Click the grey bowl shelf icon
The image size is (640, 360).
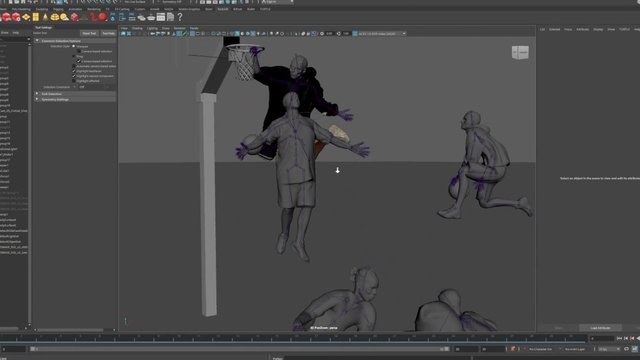(x=151, y=17)
